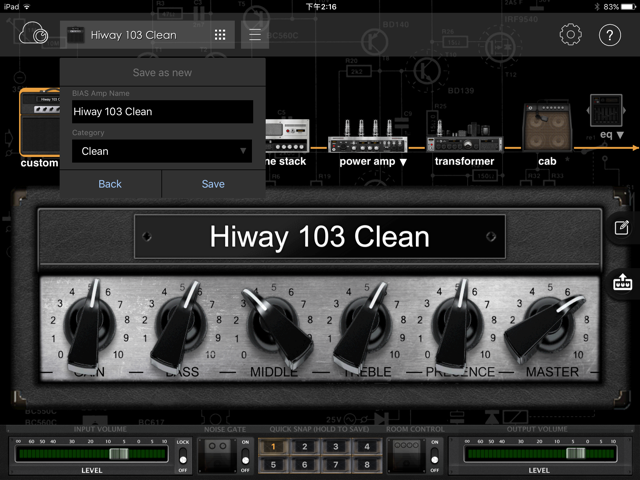Click the Back button
Image resolution: width=640 pixels, height=480 pixels.
[x=110, y=184]
